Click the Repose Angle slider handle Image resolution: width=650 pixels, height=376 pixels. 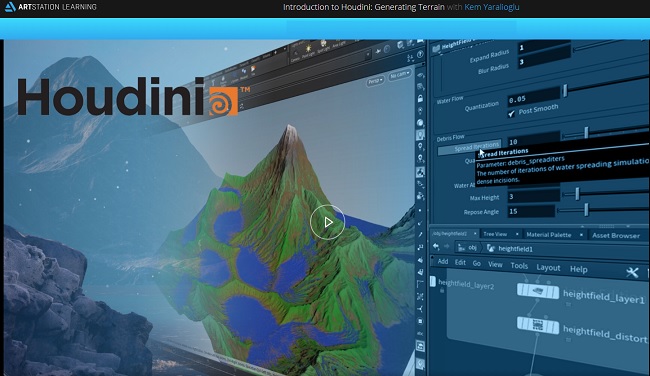586,209
